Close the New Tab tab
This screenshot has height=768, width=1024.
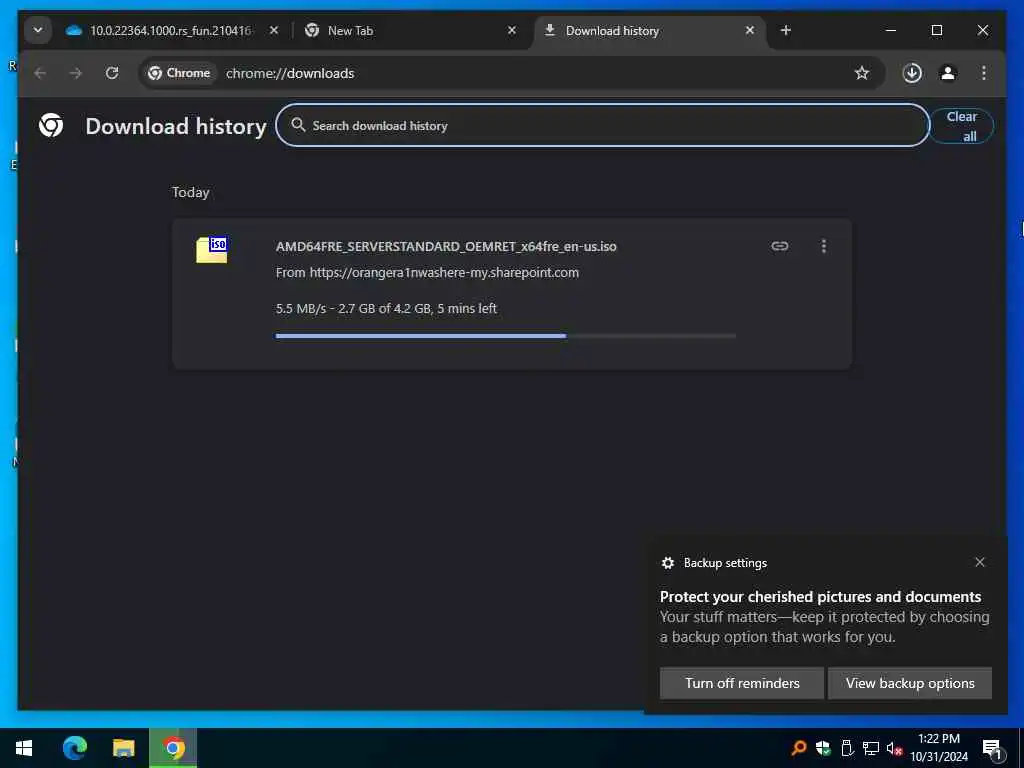click(512, 30)
